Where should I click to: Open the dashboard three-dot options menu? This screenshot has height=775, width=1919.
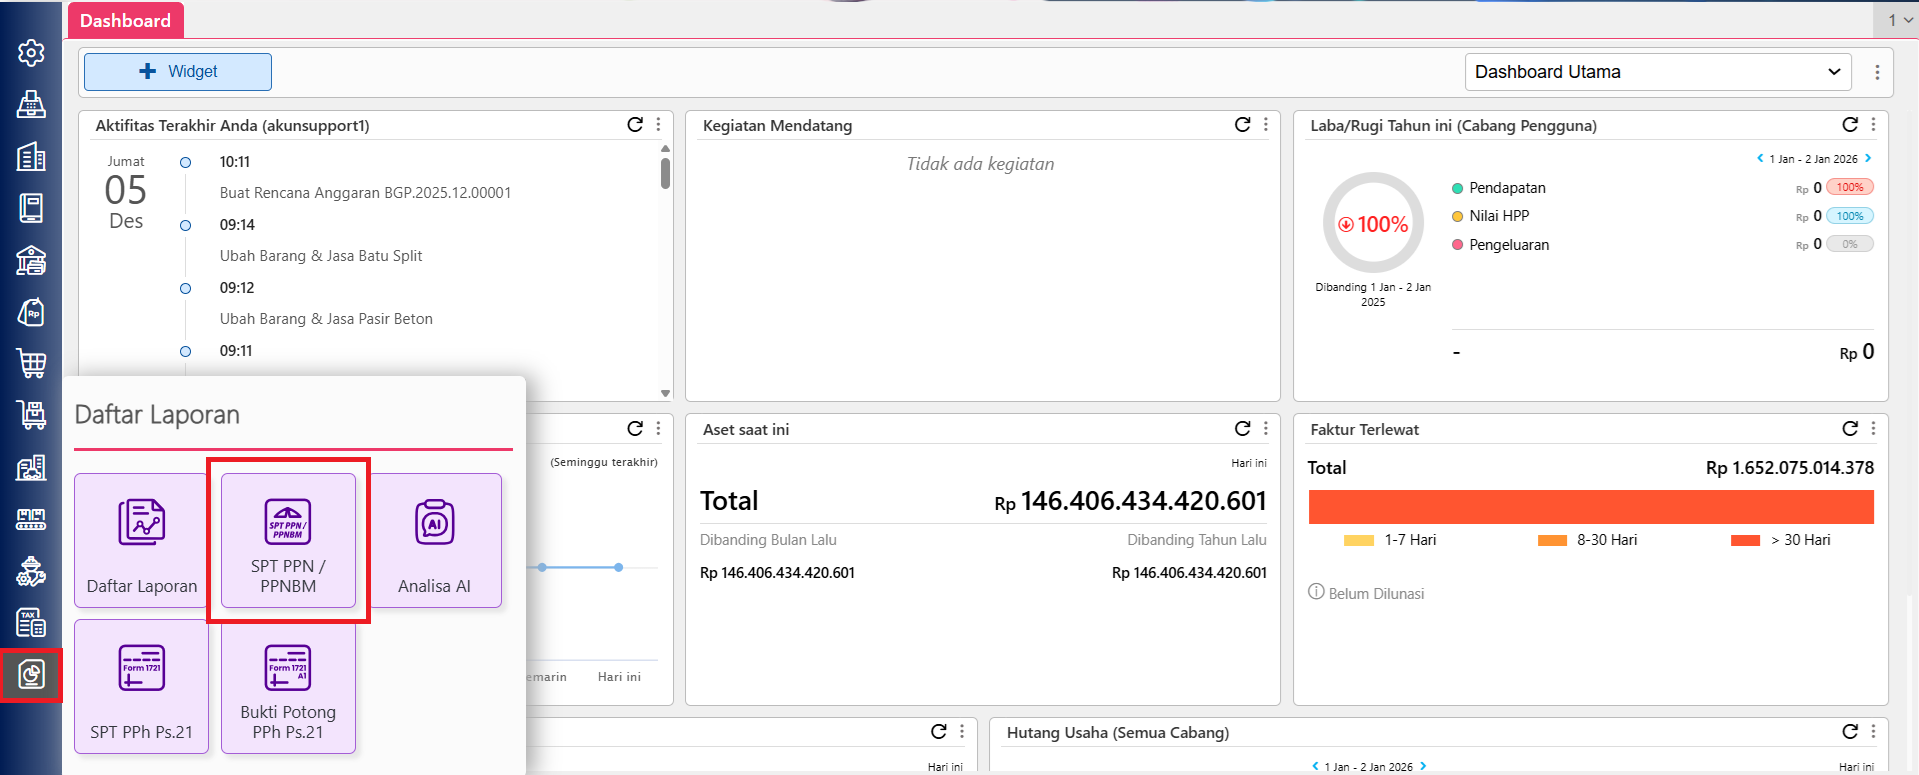tap(1877, 72)
